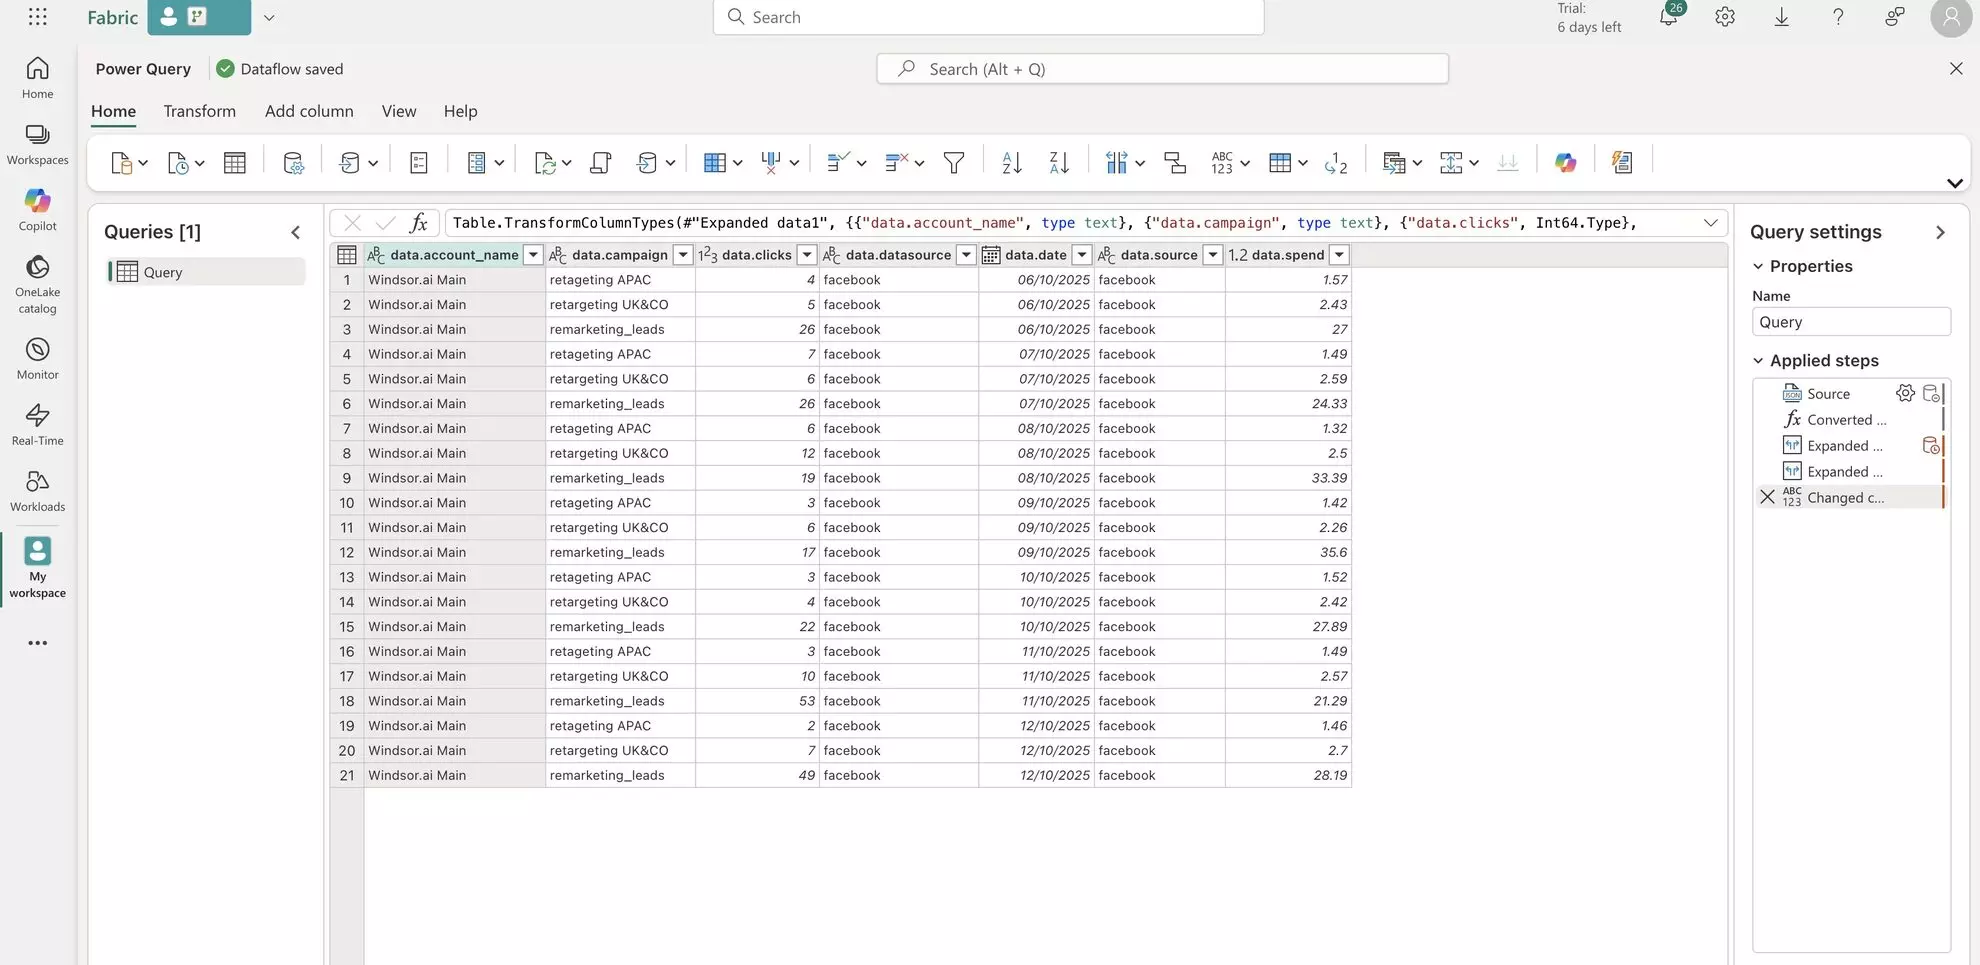Open the Add column tab
1980x965 pixels.
(309, 111)
